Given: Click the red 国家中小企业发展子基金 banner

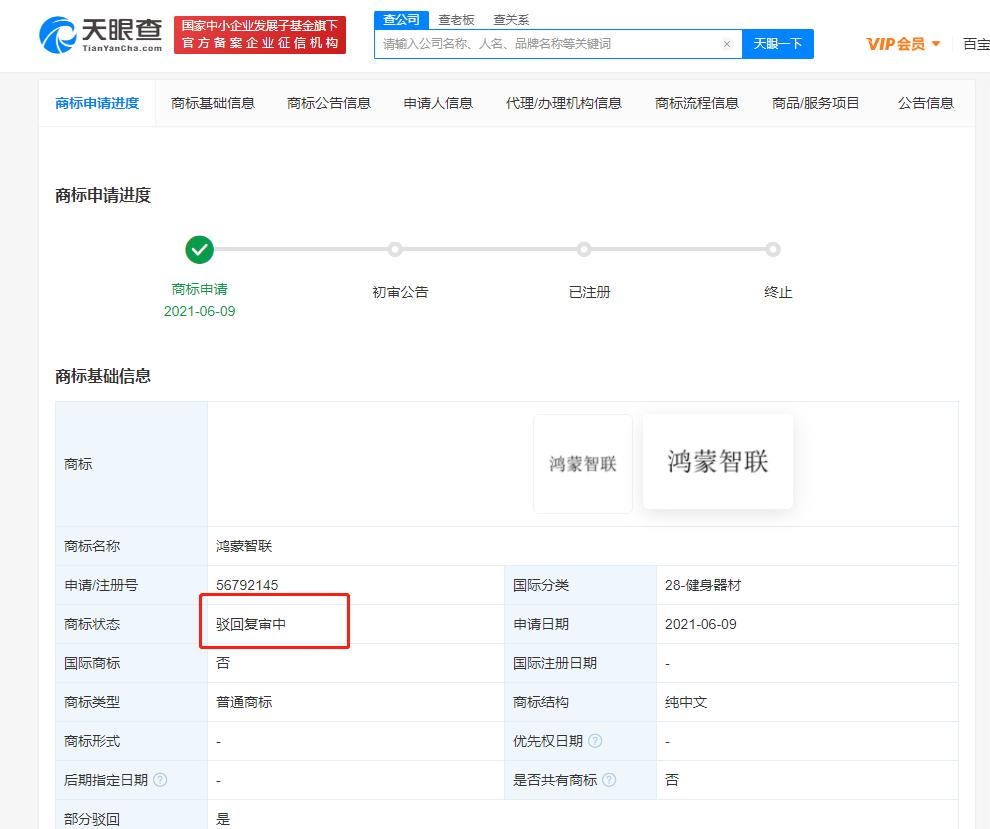Looking at the screenshot, I should pyautogui.click(x=259, y=35).
